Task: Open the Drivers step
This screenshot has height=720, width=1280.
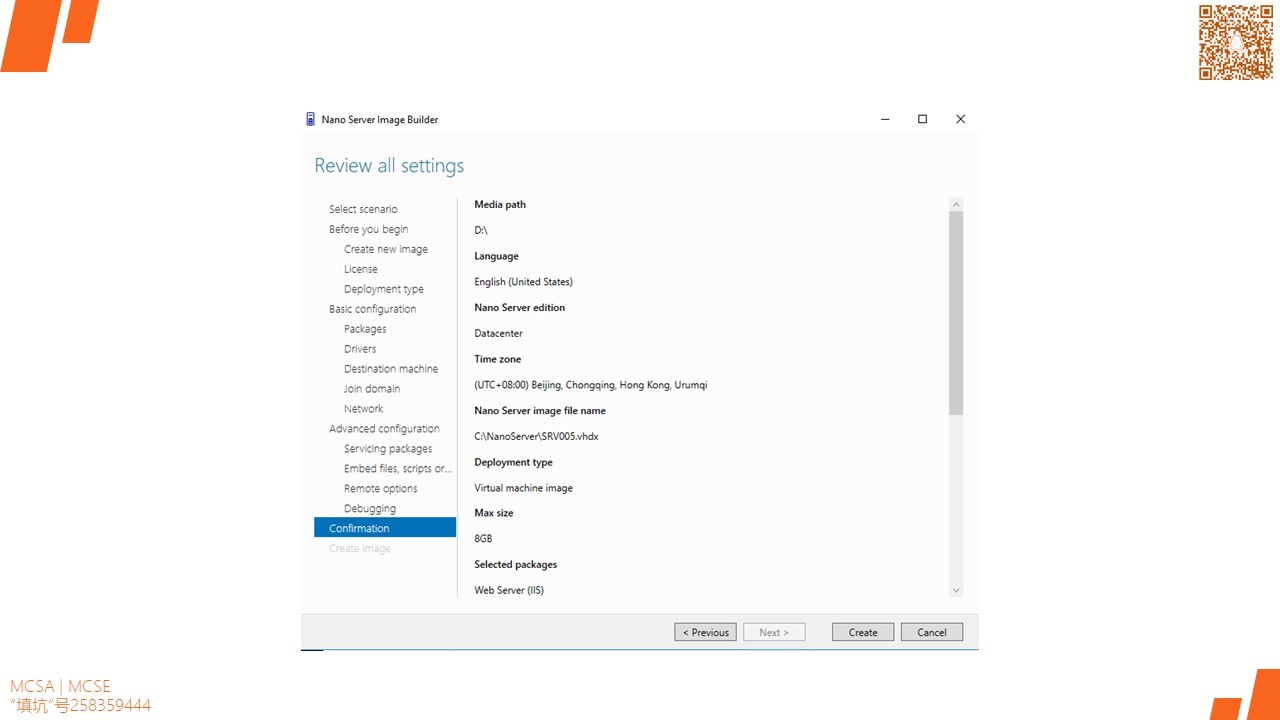Action: (x=360, y=349)
